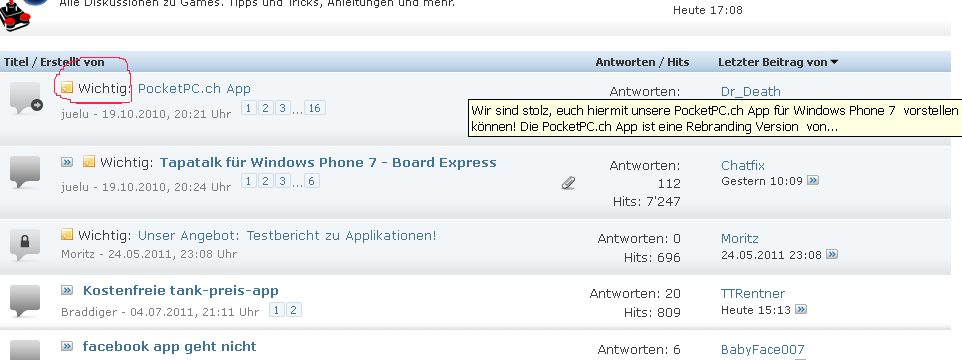The image size is (962, 360).
Task: Sort by Letzter Beitrag von dropdown arrow
Action: (834, 62)
